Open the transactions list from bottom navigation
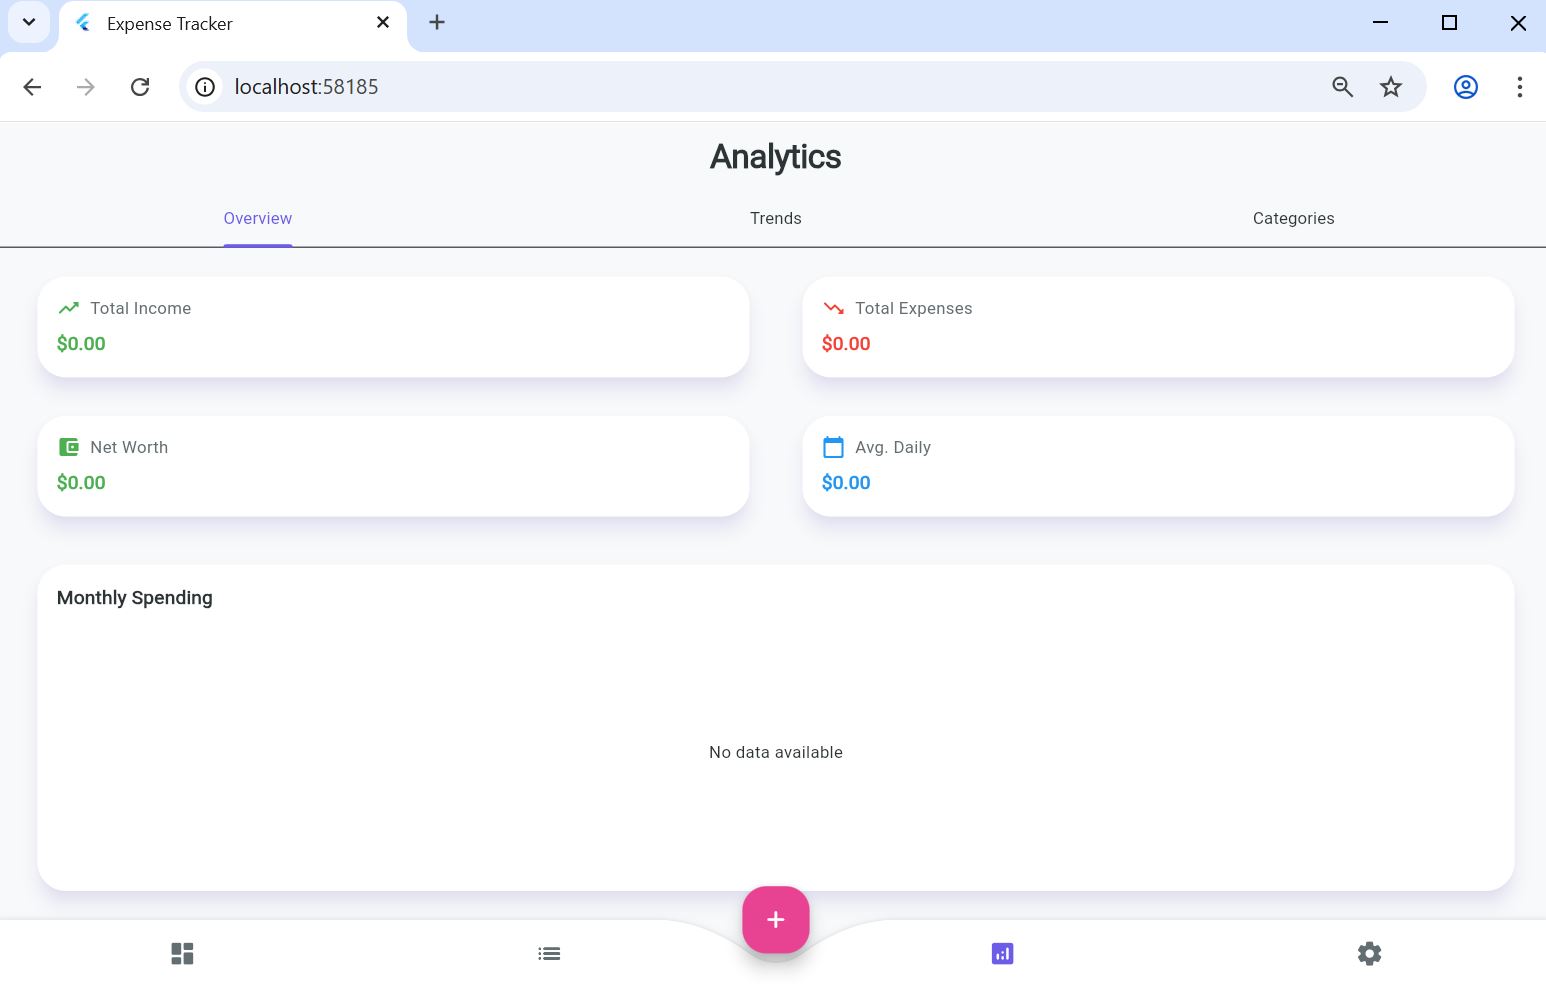 pos(549,953)
